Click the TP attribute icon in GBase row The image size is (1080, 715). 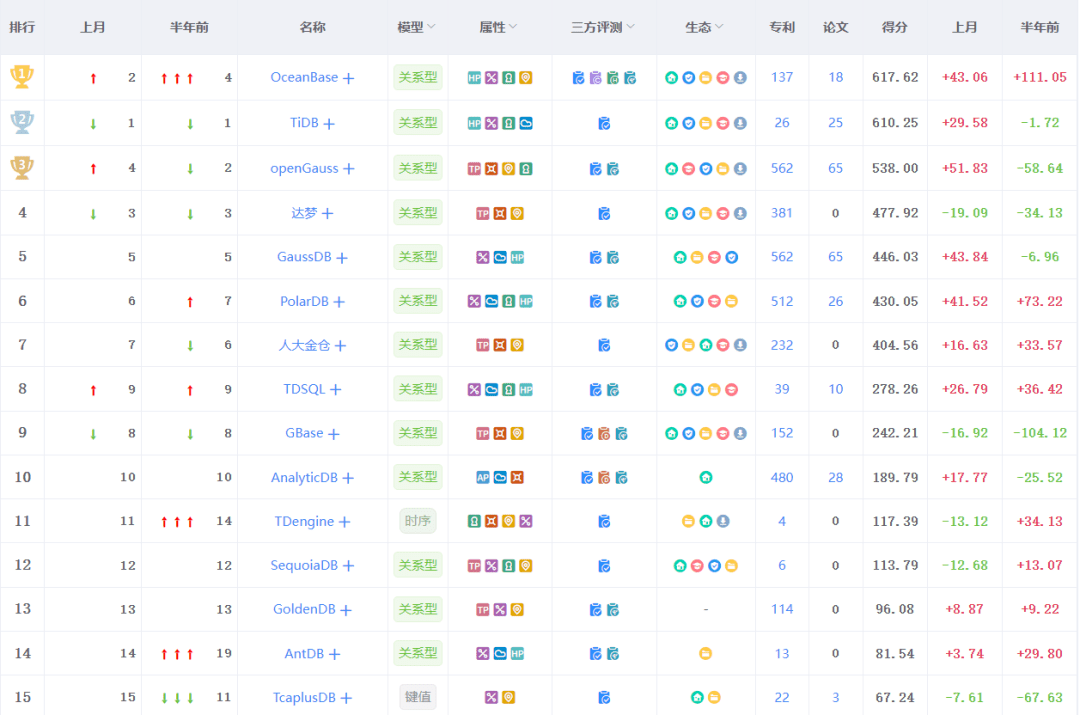(483, 433)
